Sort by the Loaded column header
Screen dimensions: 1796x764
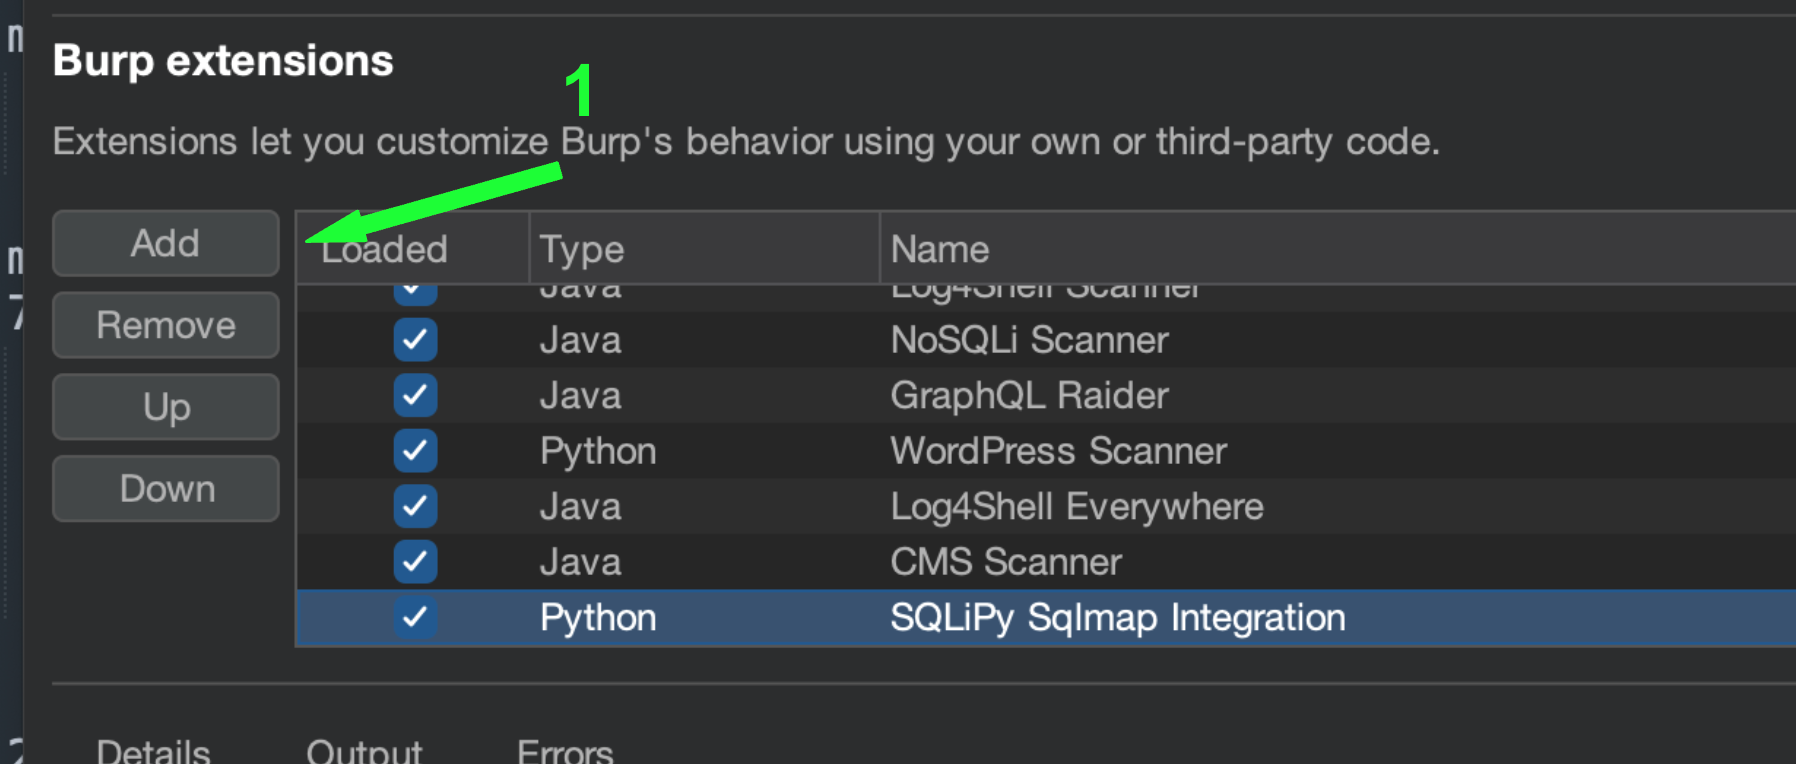pos(412,248)
